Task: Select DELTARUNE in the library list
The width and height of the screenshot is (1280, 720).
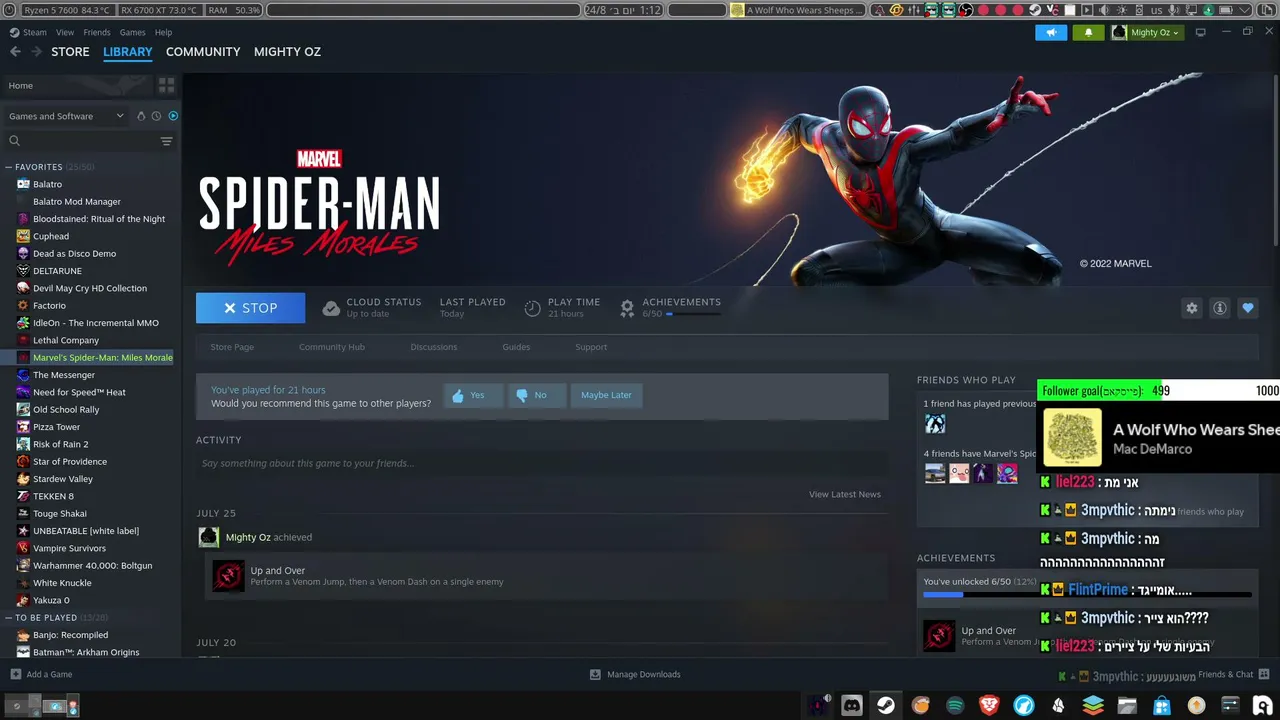Action: 57,271
